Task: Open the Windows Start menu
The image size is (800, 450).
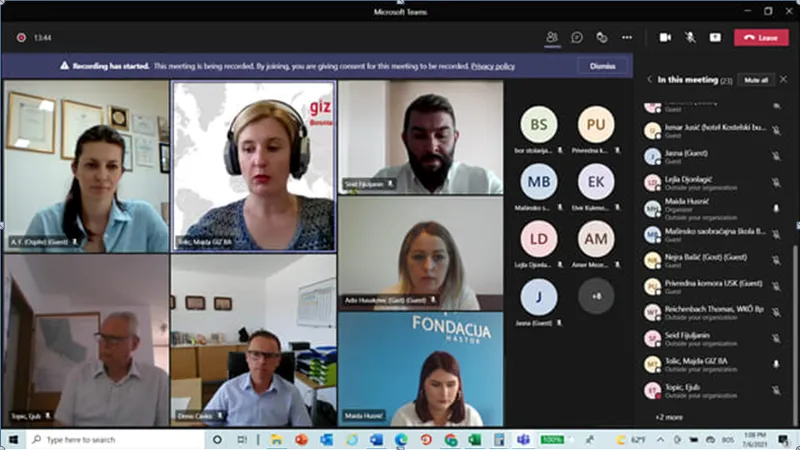Action: [x=13, y=439]
